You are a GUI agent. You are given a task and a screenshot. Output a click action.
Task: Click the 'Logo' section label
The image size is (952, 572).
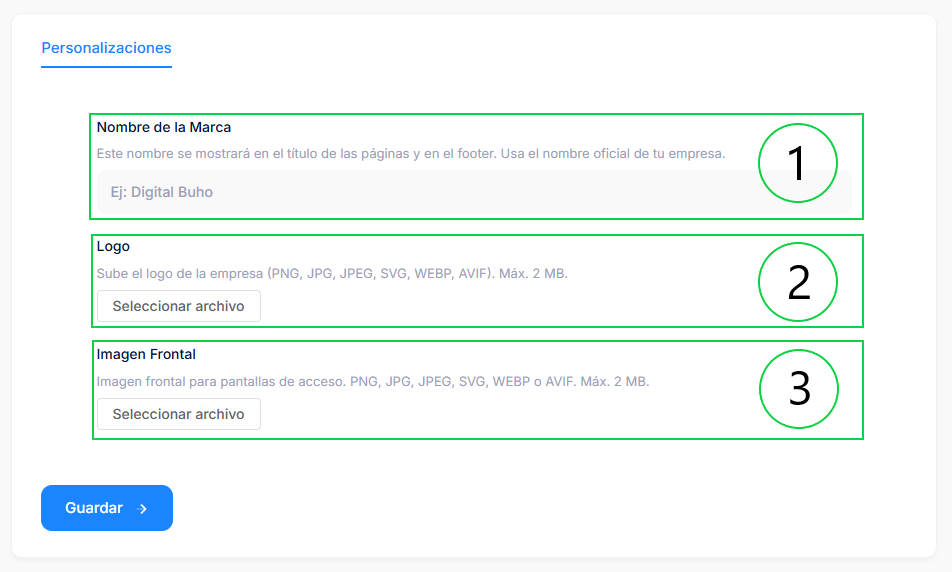(x=113, y=246)
